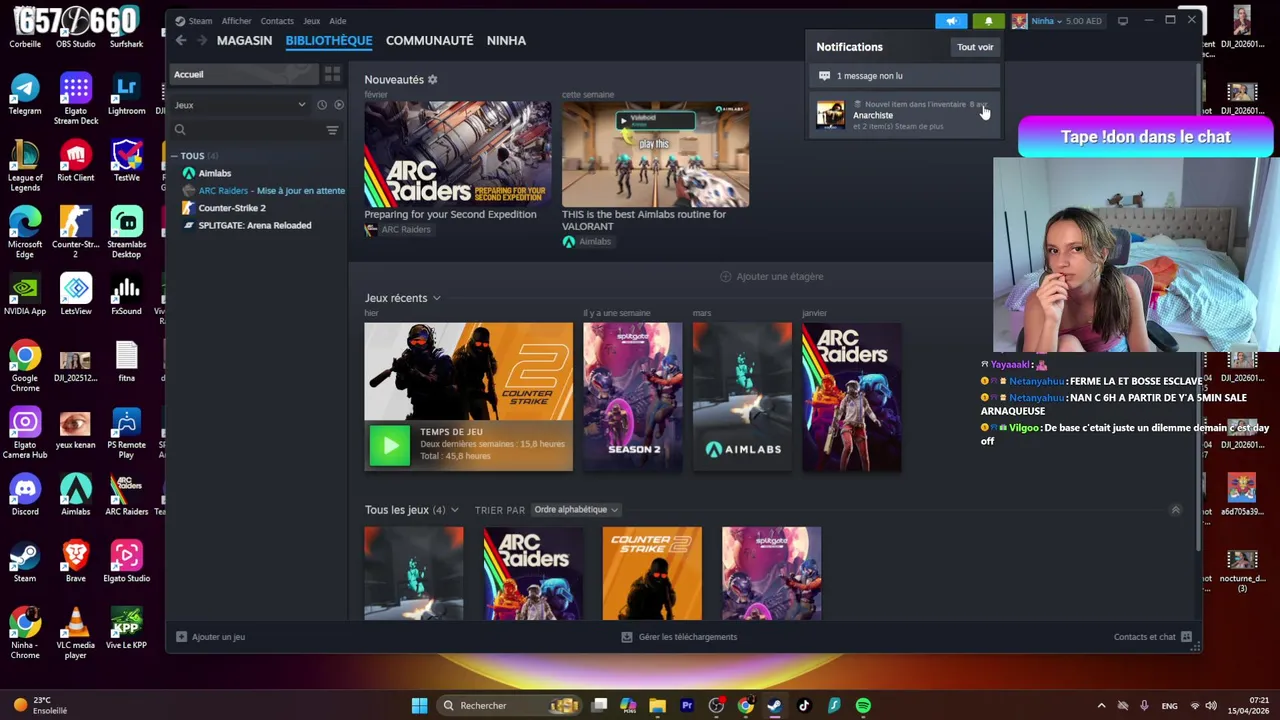Open Riot Client desktop shortcut
Image resolution: width=1280 pixels, height=720 pixels.
coord(76,162)
